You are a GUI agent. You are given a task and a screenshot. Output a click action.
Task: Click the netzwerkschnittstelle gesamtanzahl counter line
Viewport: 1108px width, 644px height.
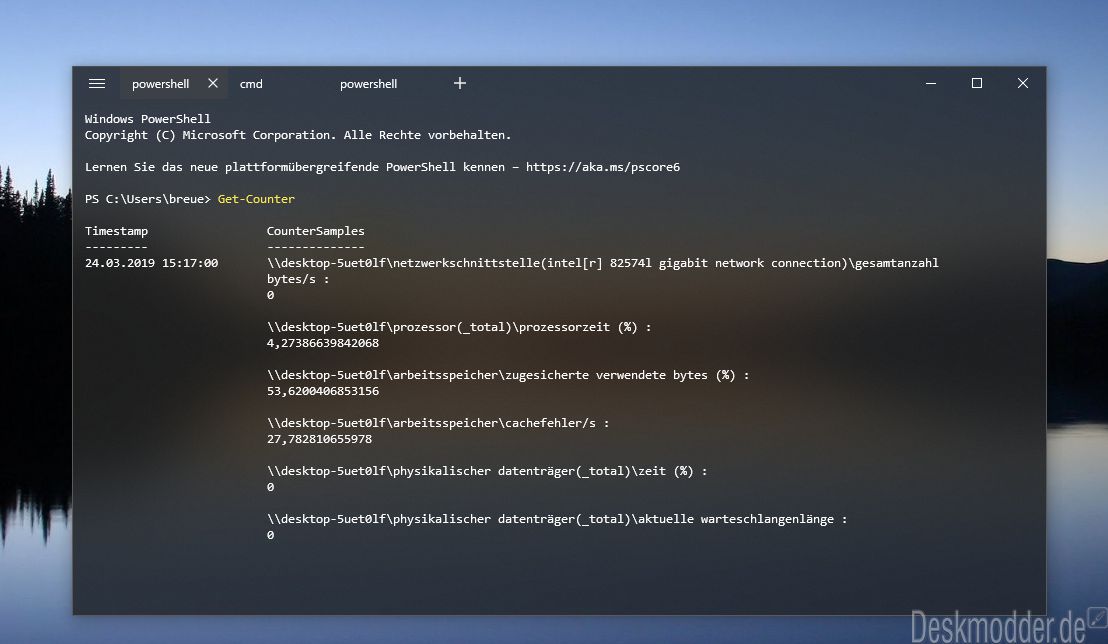(603, 263)
